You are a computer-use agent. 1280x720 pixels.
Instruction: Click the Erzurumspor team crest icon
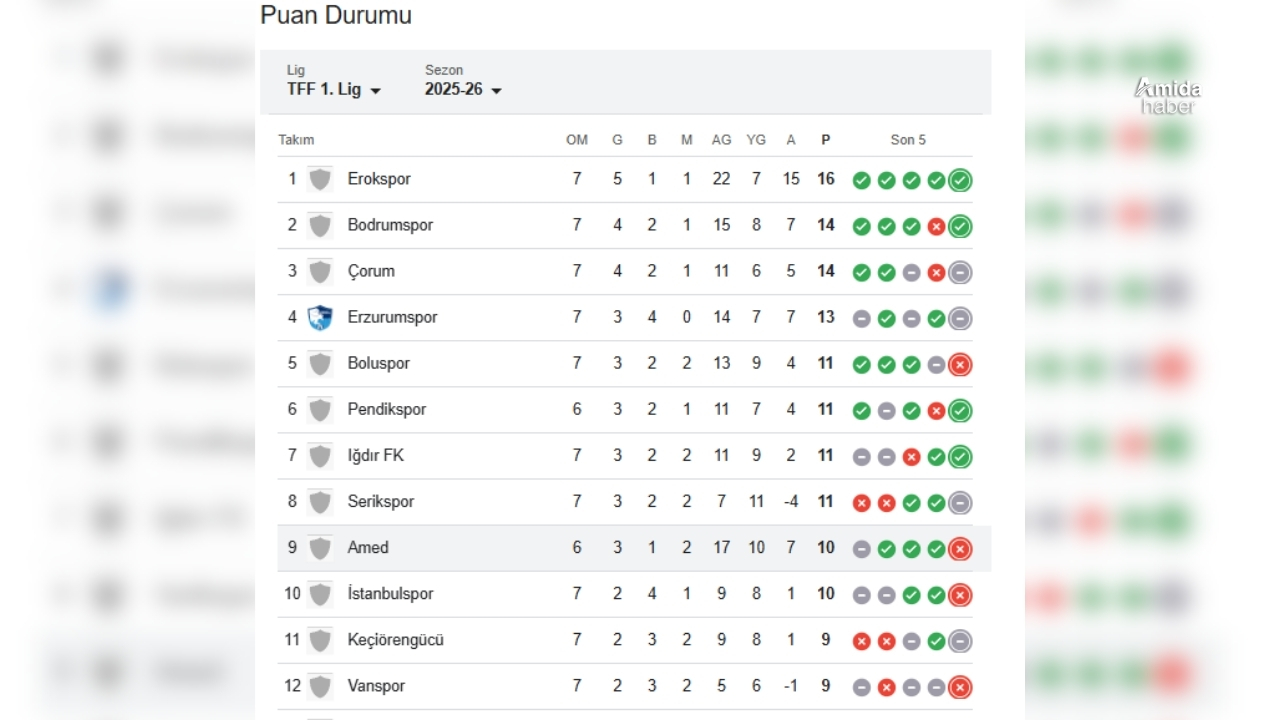pyautogui.click(x=319, y=317)
